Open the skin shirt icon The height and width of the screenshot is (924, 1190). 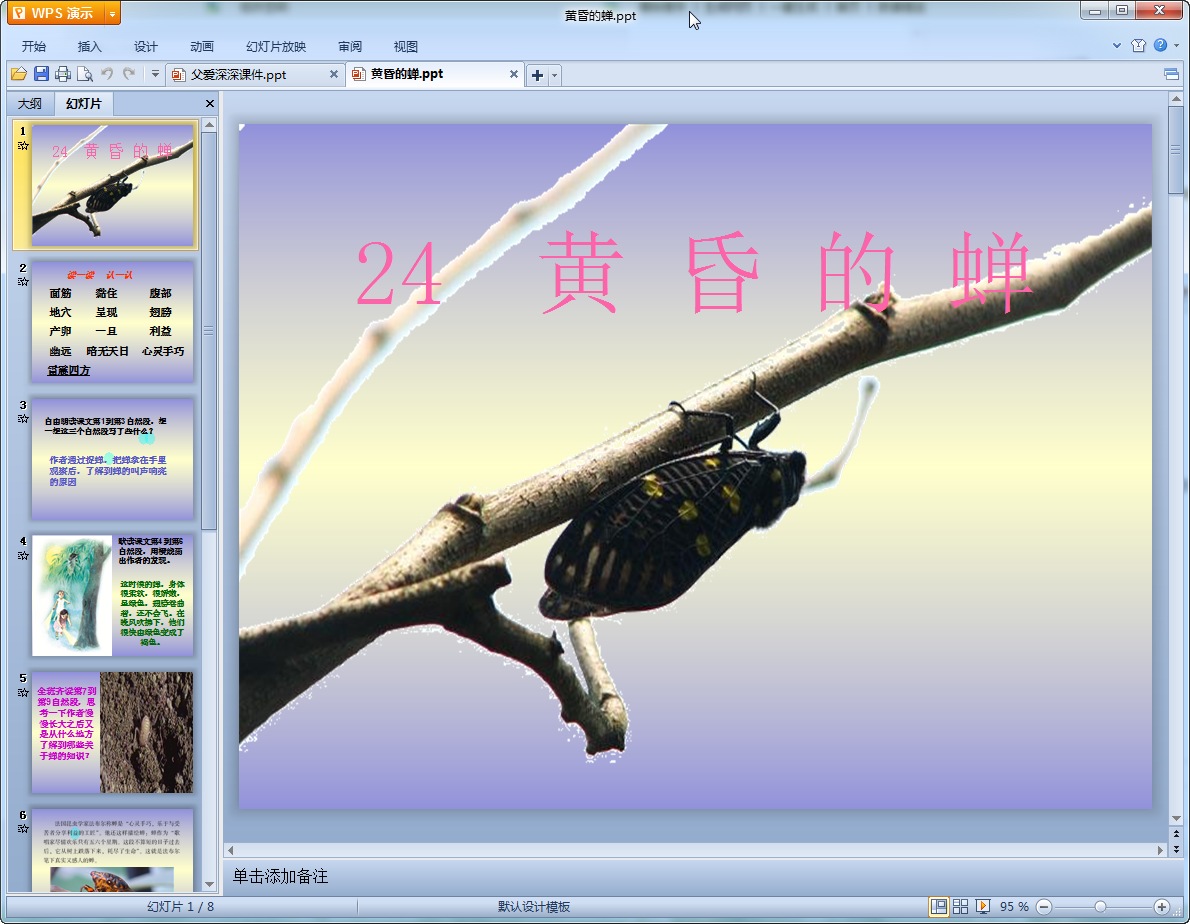[1138, 46]
